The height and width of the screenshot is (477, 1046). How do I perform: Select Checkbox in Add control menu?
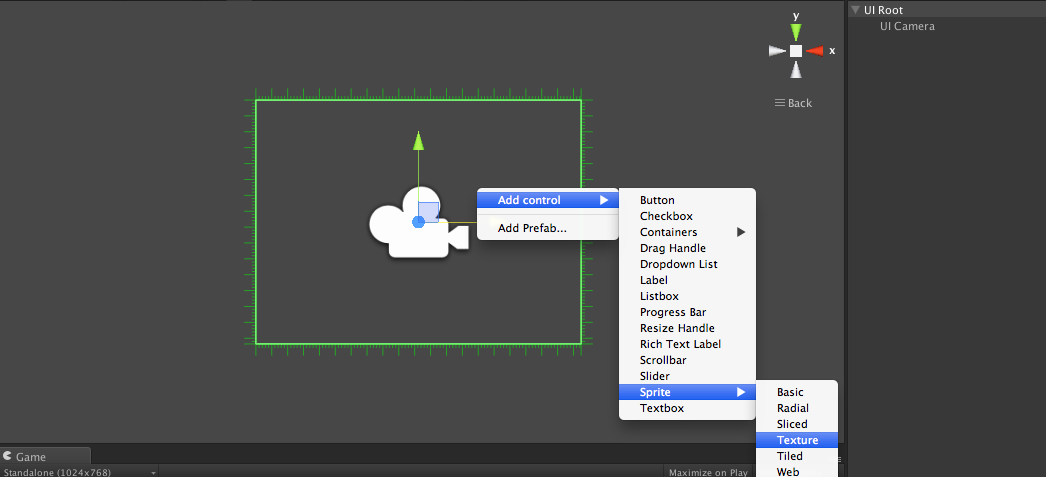click(687, 216)
